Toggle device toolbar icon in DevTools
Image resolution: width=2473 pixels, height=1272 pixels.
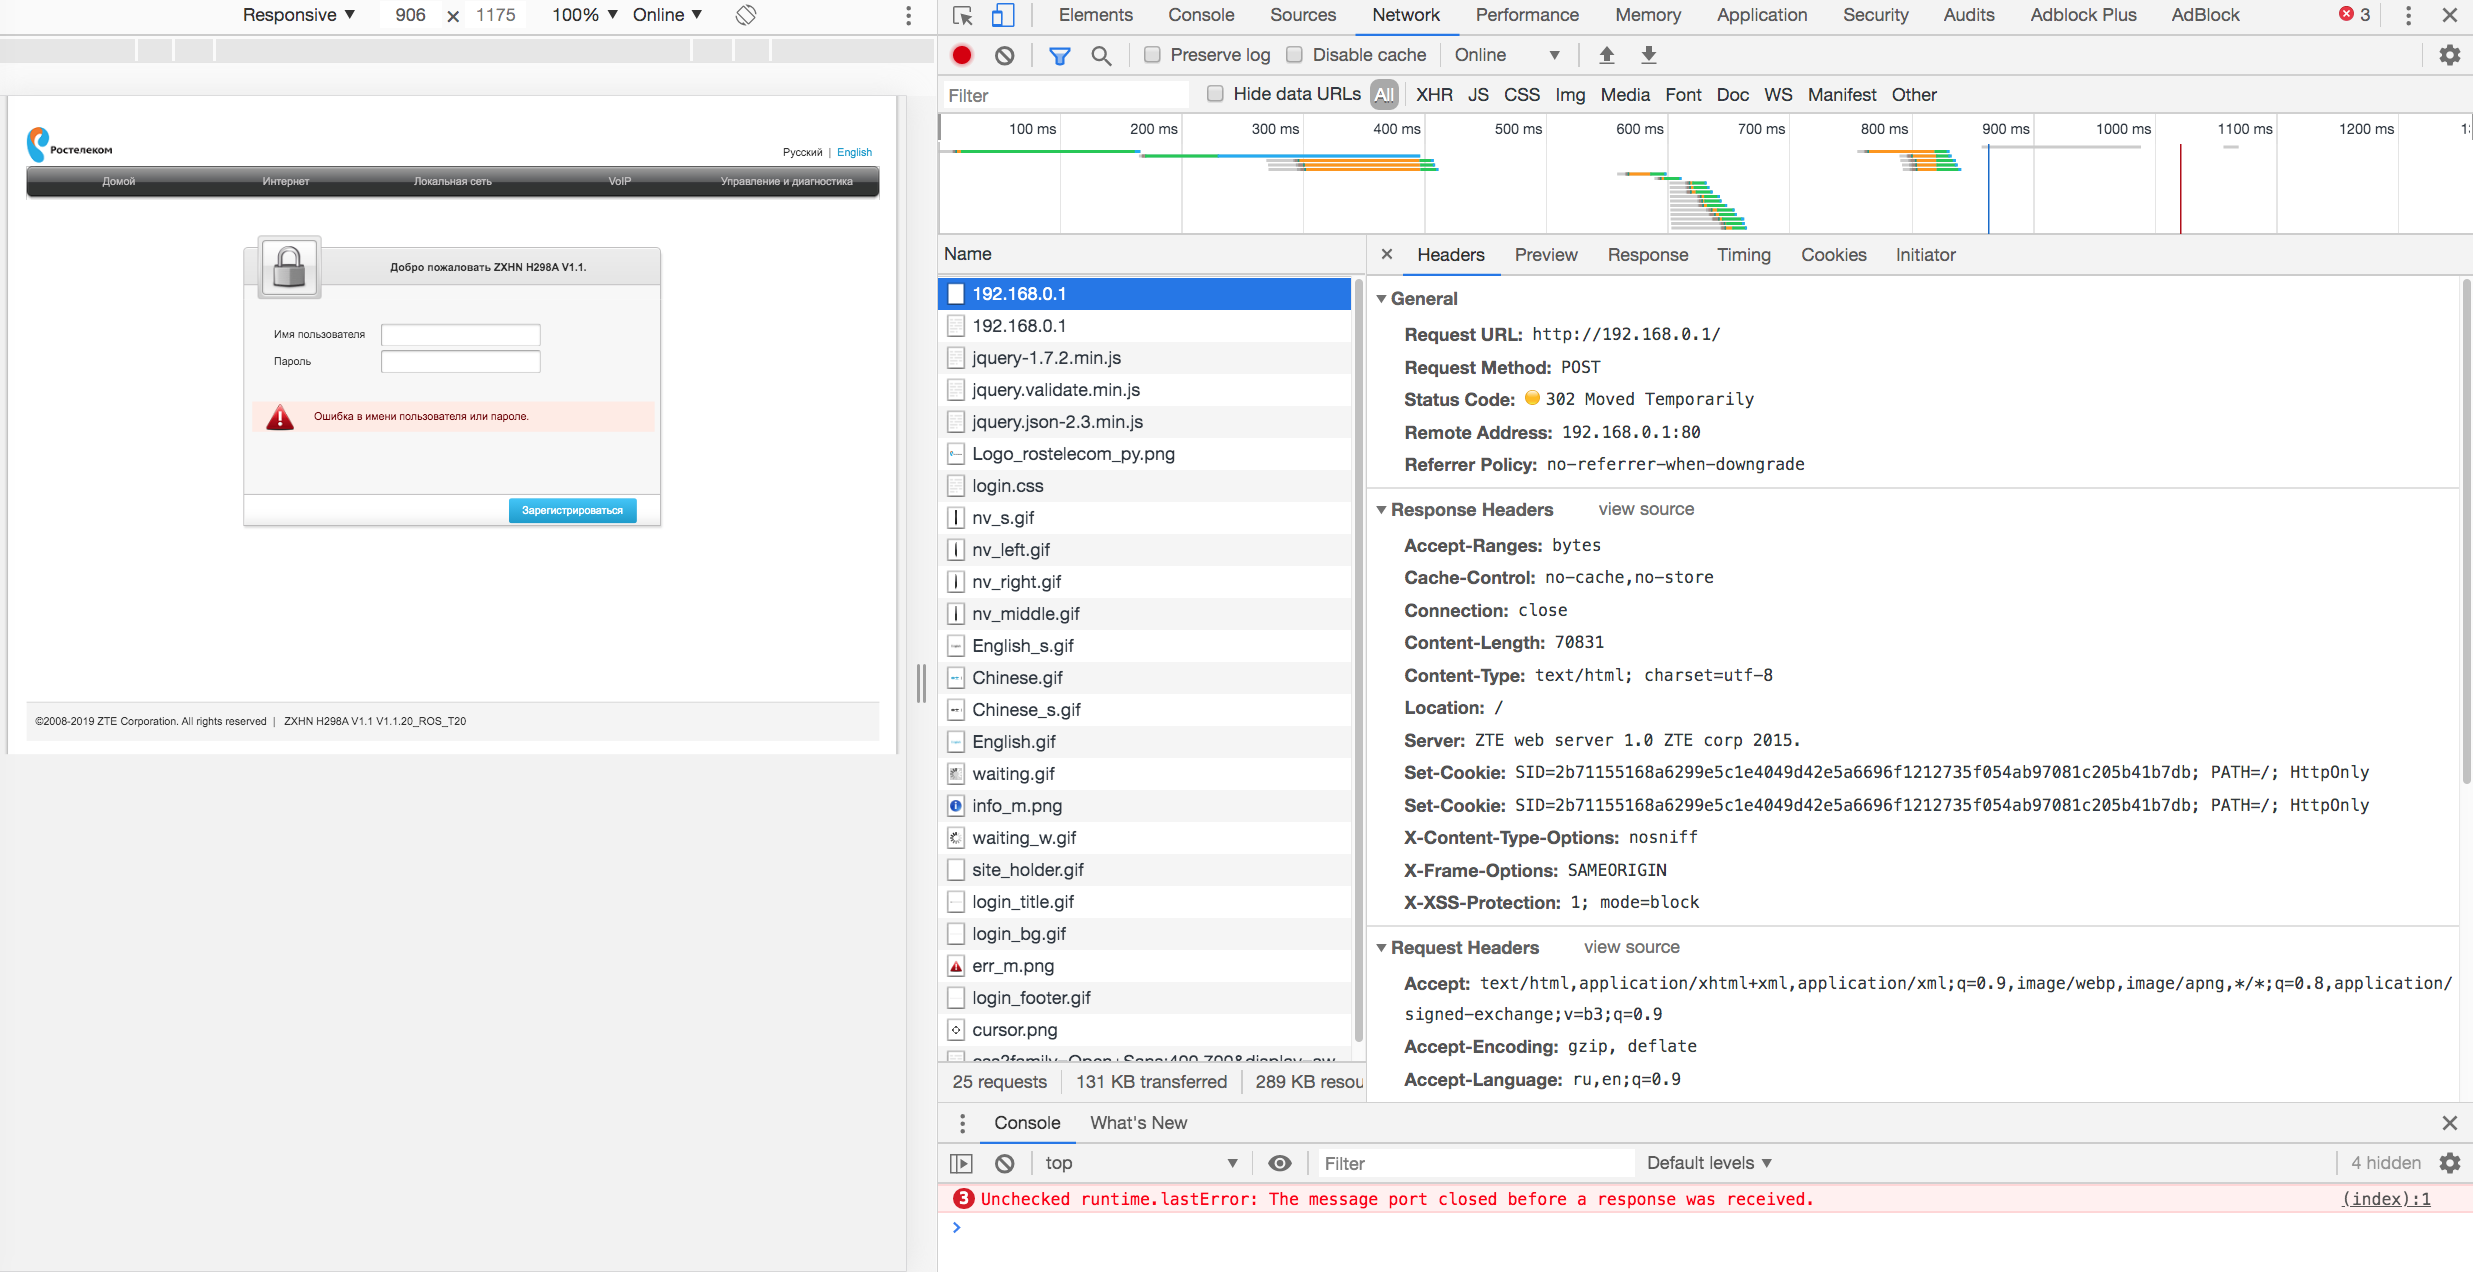(1002, 15)
